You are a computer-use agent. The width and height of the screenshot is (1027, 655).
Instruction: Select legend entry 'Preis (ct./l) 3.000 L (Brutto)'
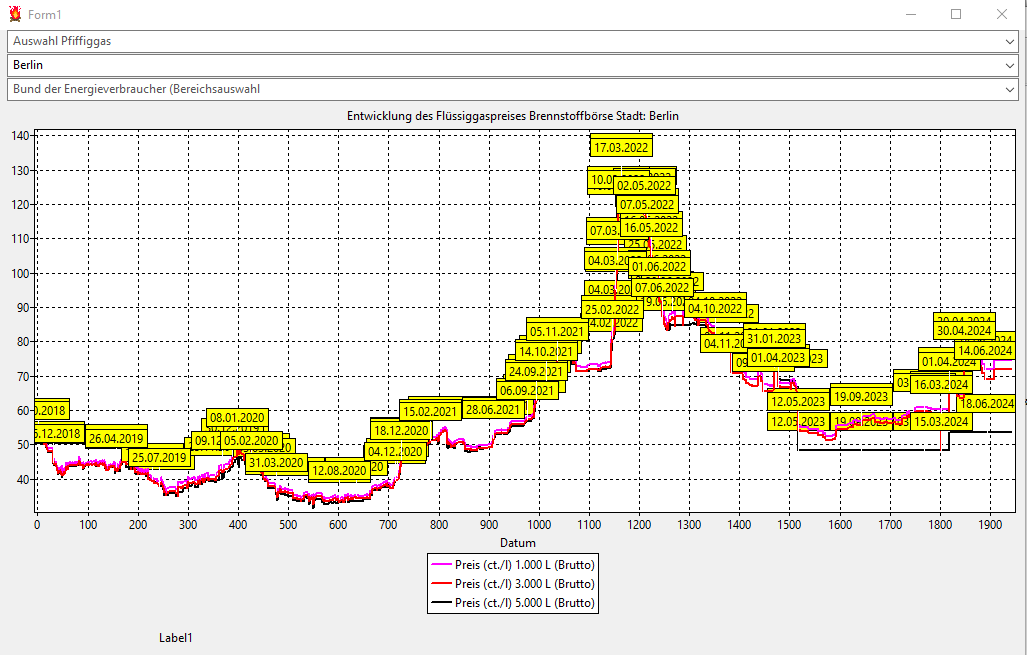coord(525,584)
